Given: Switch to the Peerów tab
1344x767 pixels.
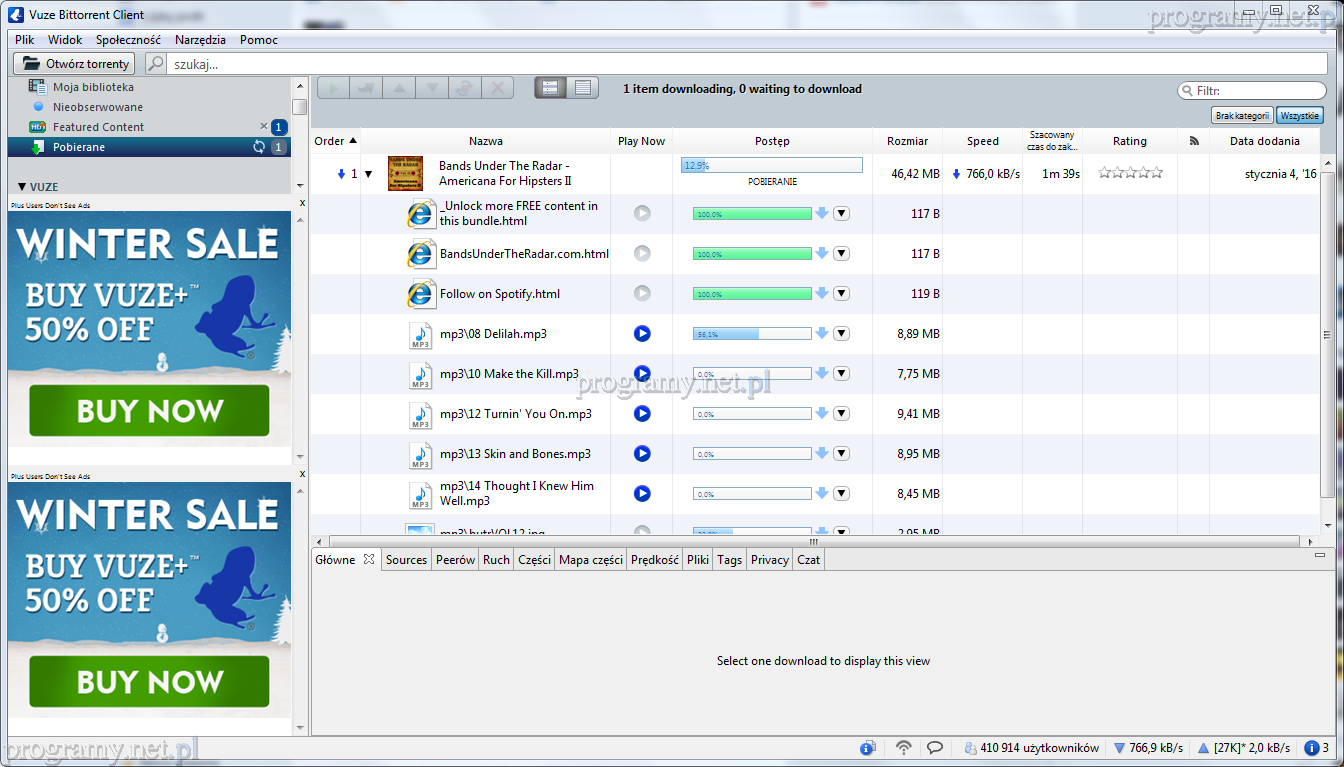Looking at the screenshot, I should (x=455, y=560).
